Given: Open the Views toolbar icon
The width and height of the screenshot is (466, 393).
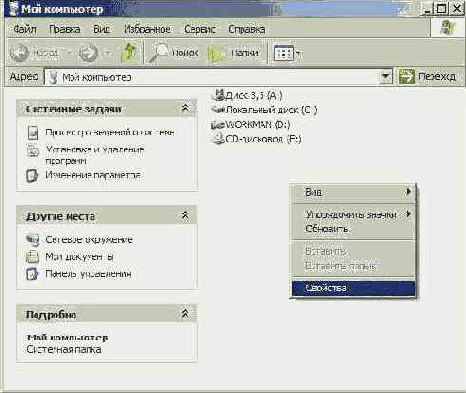Looking at the screenshot, I should pos(283,53).
